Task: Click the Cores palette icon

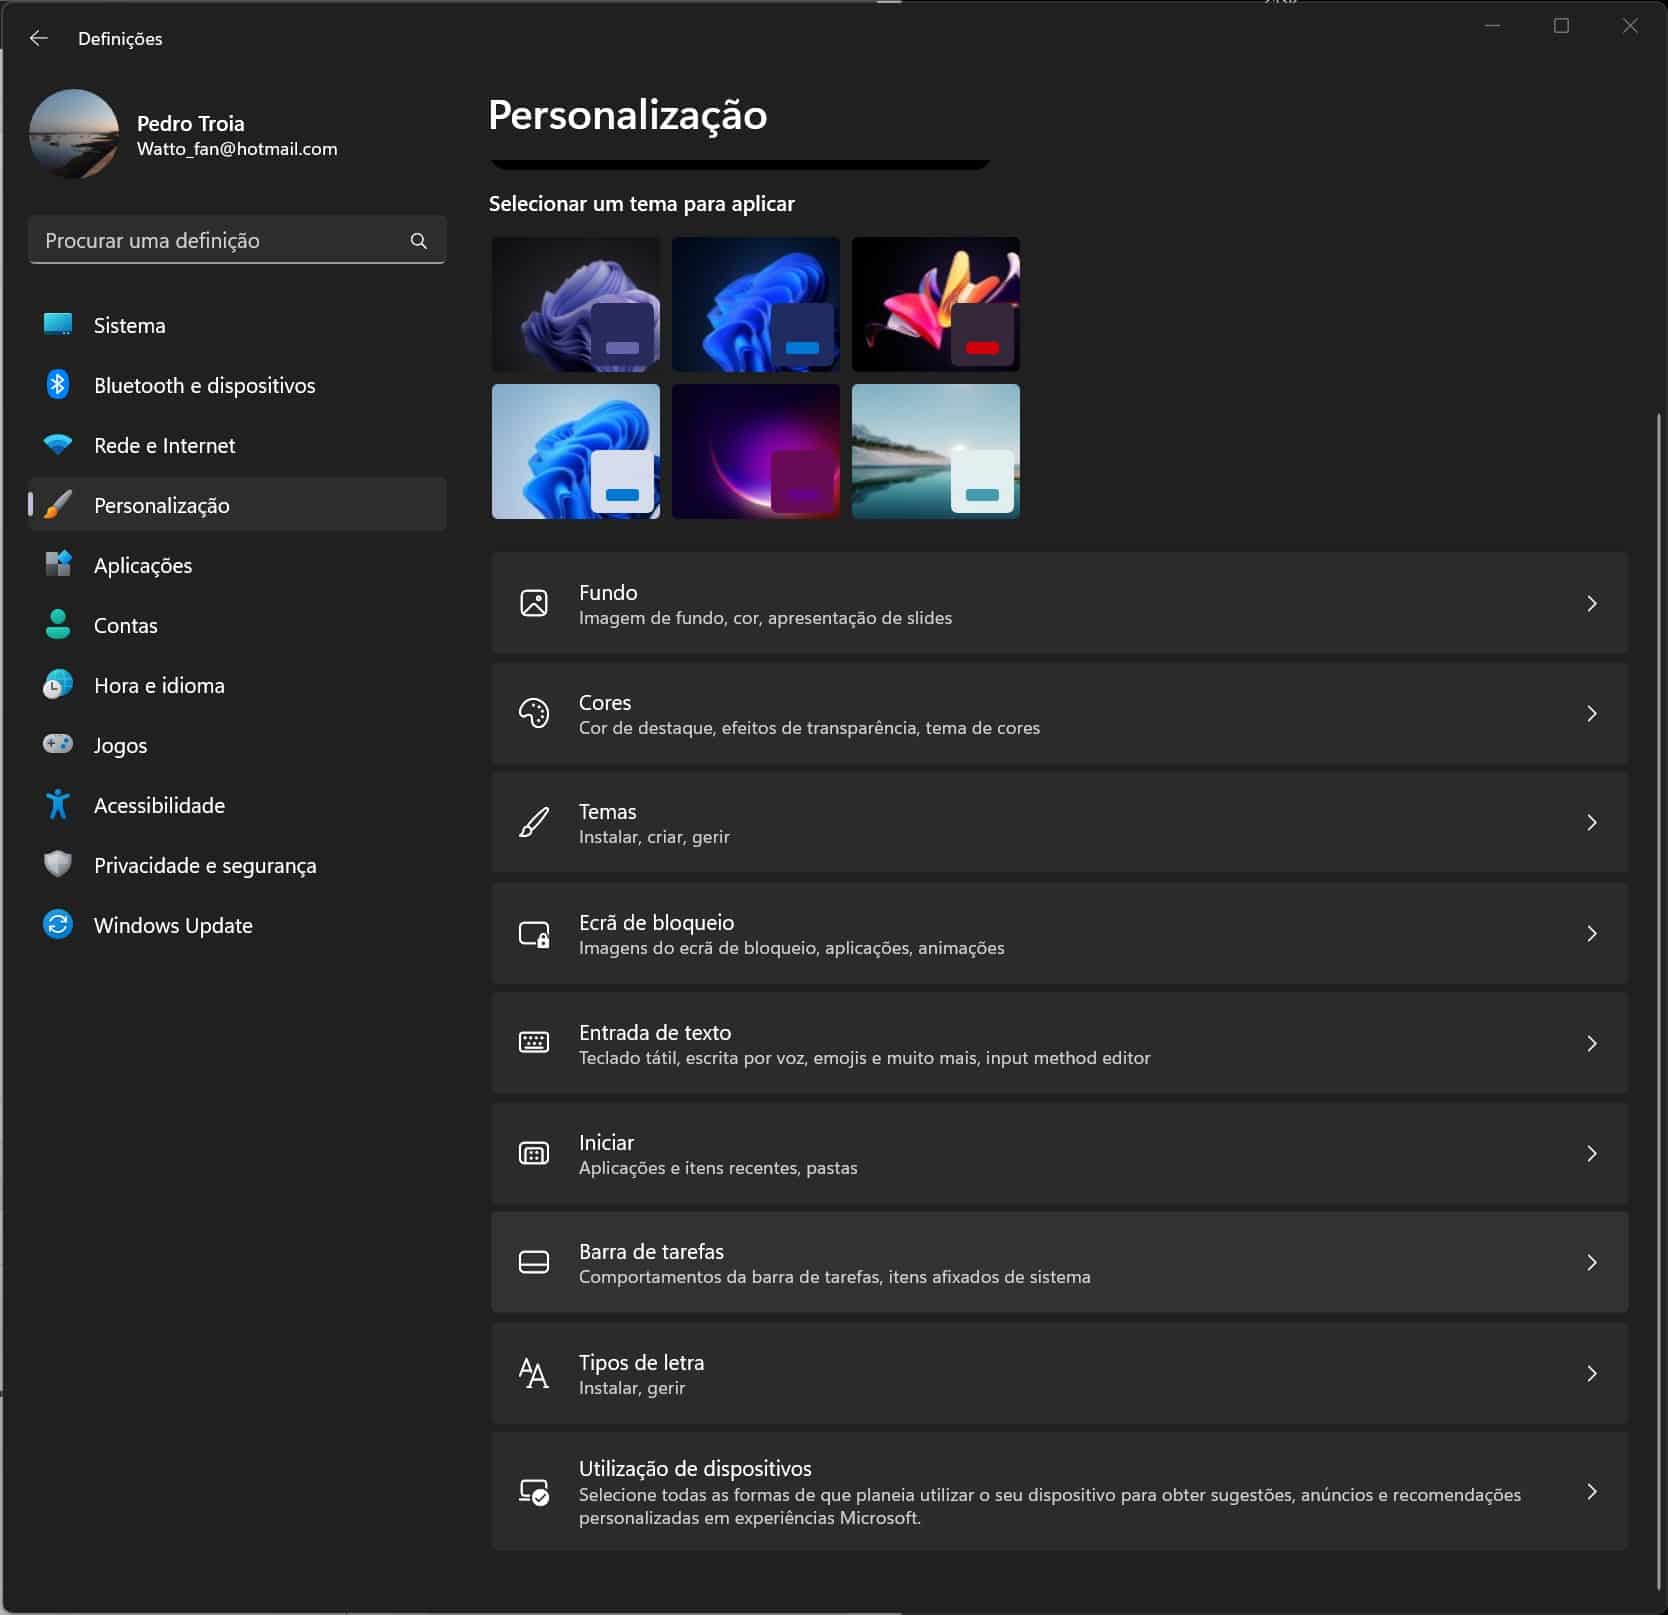Action: [x=534, y=713]
